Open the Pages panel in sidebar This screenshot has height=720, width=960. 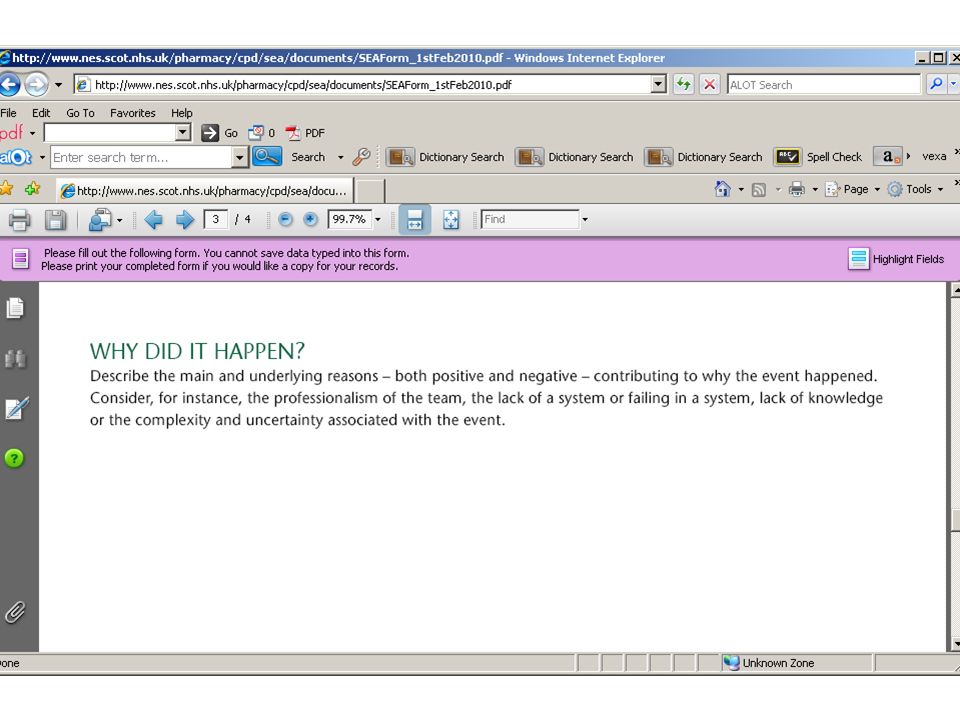(15, 308)
